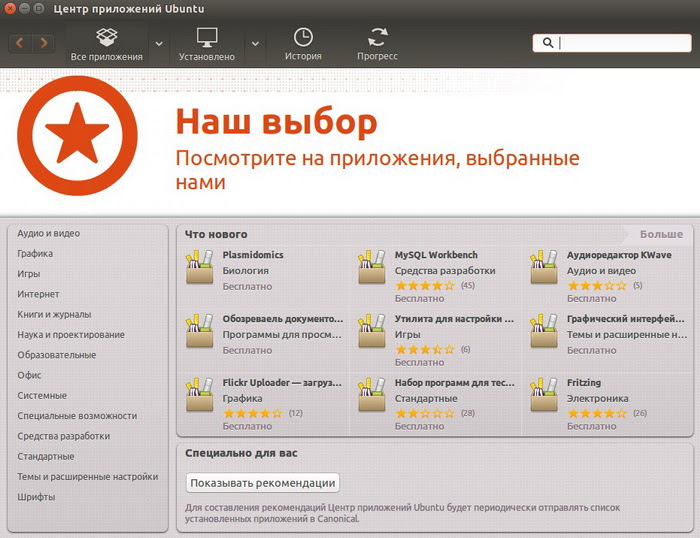Screen dimensions: 700x538
Task: Select the Системные category
Action: pyautogui.click(x=42, y=396)
